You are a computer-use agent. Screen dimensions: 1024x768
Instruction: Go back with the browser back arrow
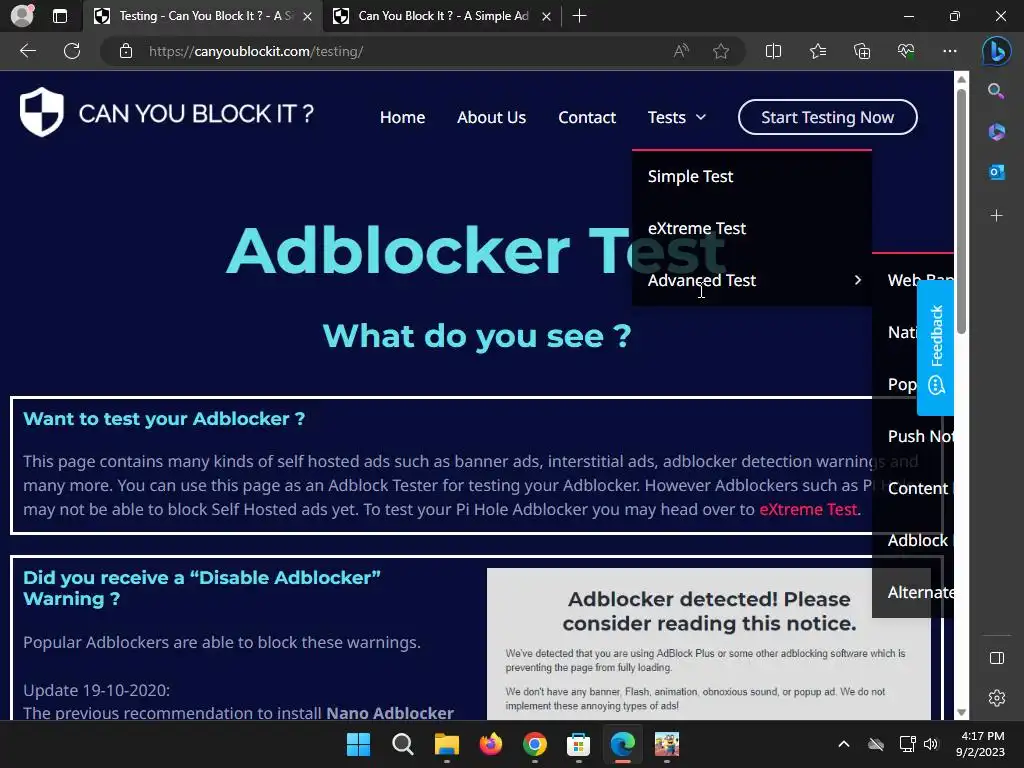(x=28, y=51)
